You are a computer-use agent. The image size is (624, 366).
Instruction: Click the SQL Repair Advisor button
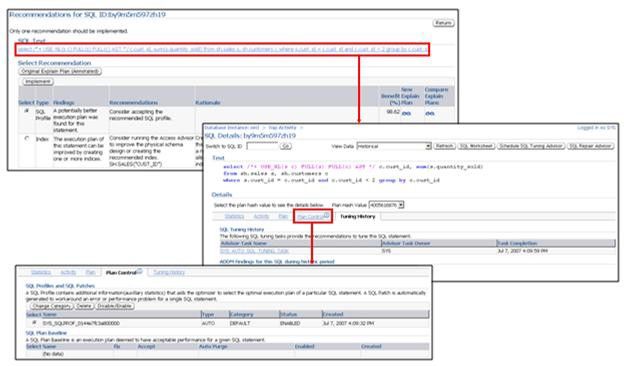click(590, 146)
